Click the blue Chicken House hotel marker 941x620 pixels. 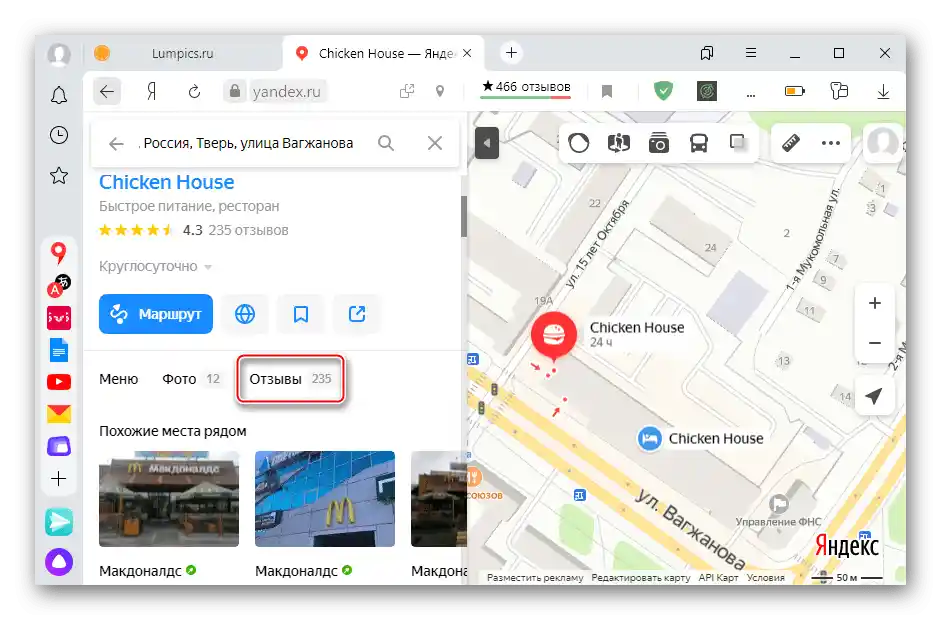tap(649, 439)
